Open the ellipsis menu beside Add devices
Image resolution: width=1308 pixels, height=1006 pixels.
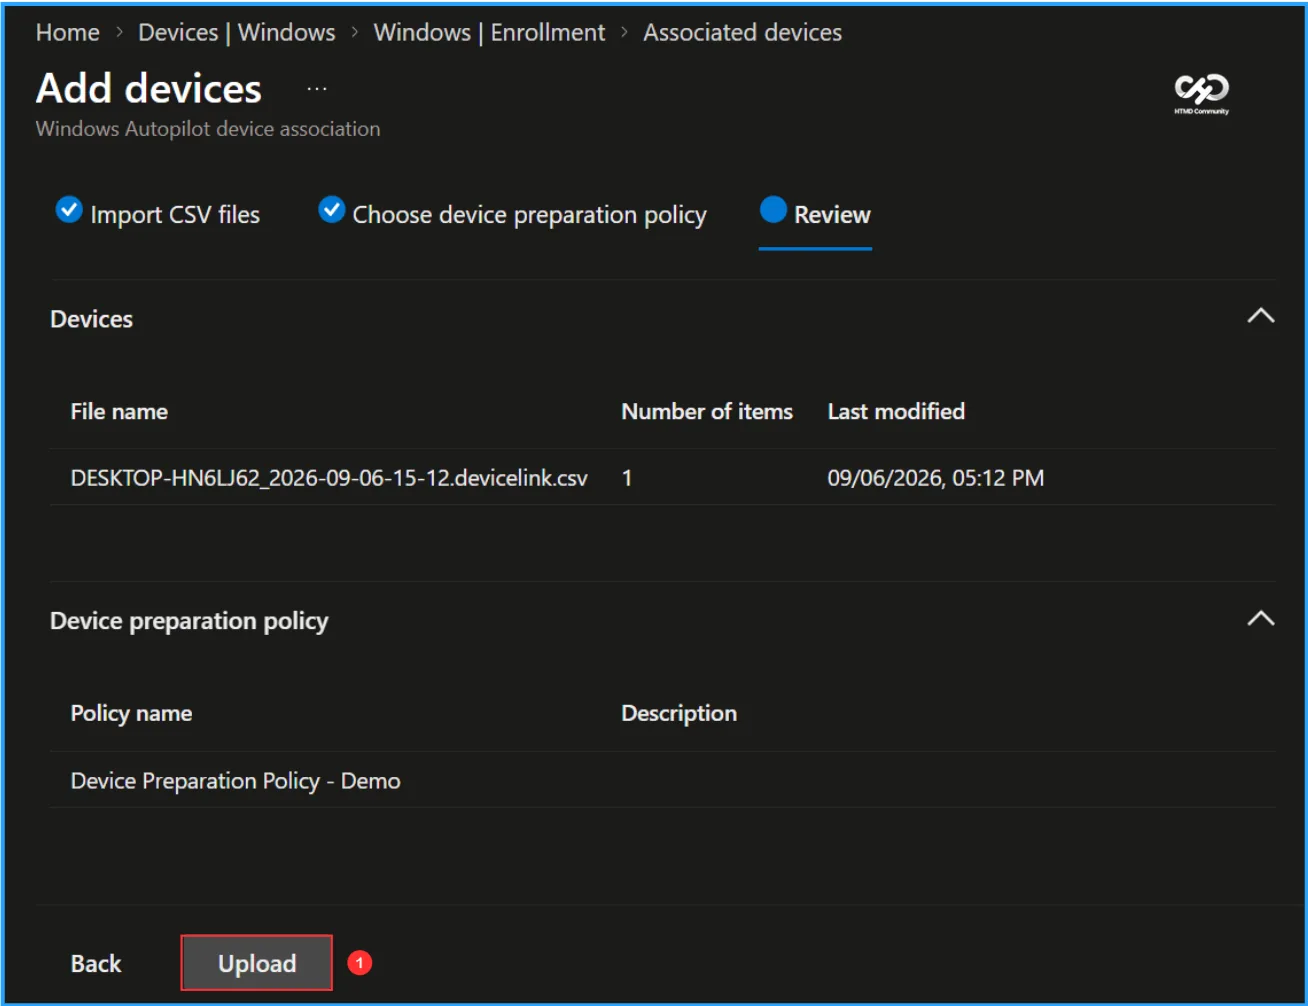(317, 89)
